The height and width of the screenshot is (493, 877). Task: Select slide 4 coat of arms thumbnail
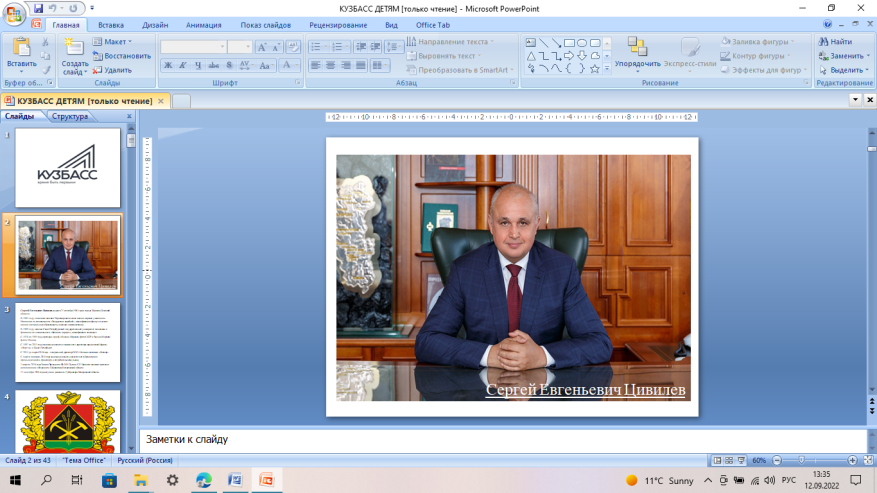click(x=68, y=422)
